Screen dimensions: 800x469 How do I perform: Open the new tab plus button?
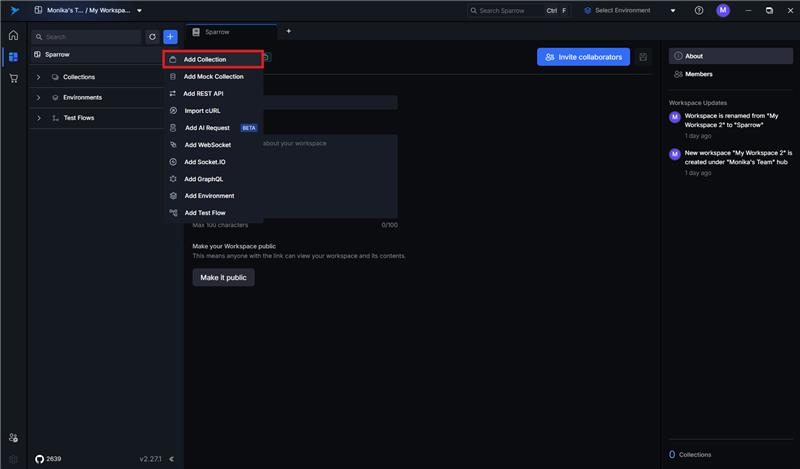point(289,31)
